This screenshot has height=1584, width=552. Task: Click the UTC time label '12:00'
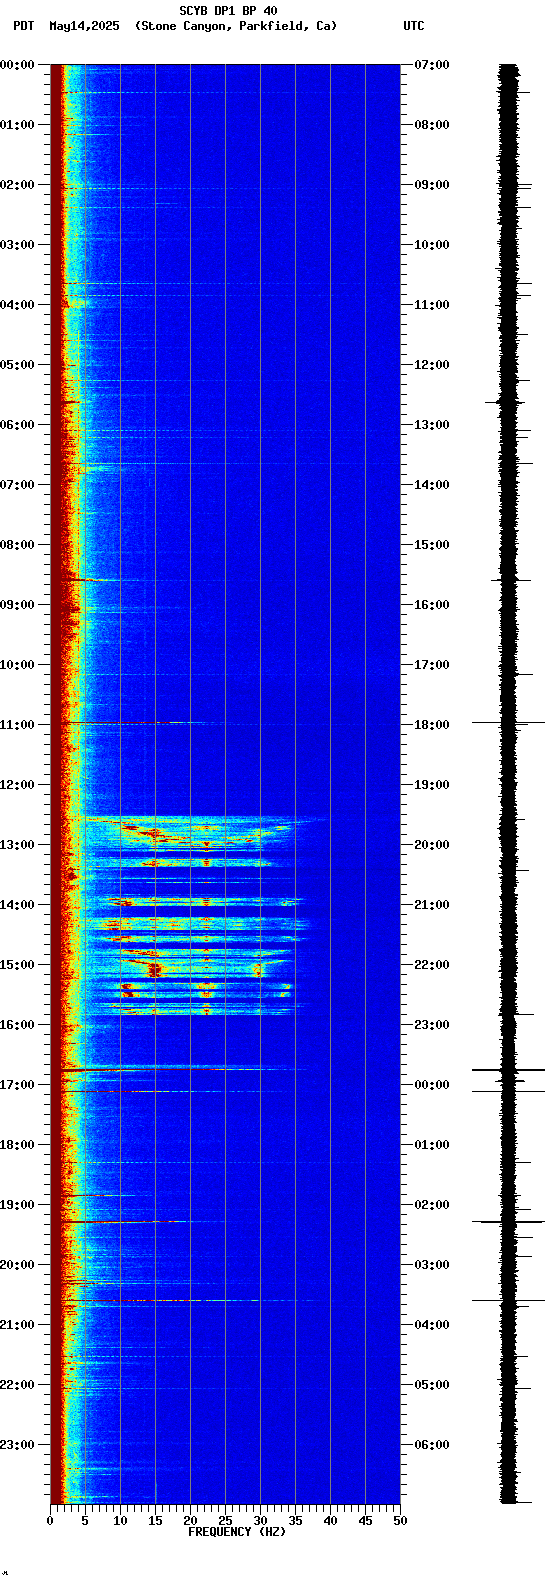click(432, 365)
